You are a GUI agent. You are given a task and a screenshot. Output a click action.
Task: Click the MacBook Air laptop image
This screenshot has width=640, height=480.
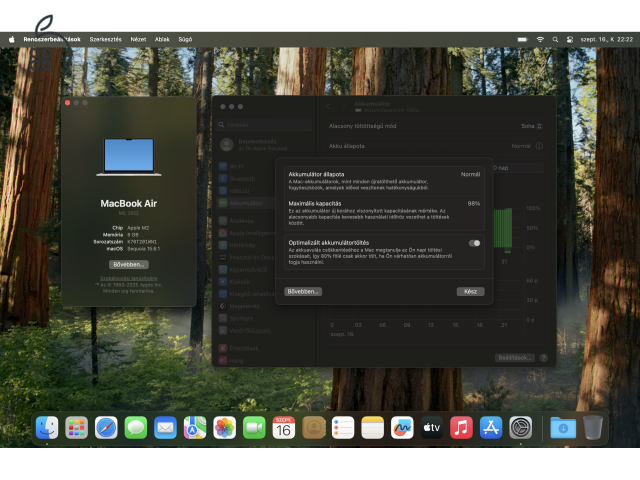(x=129, y=157)
